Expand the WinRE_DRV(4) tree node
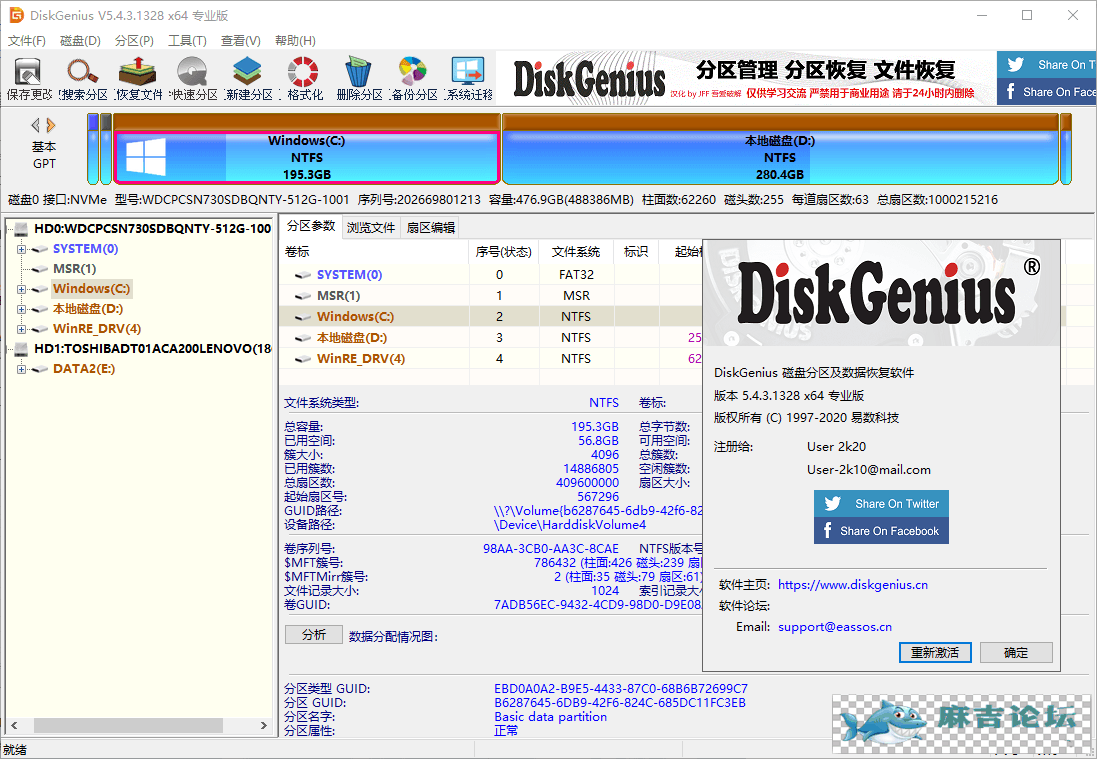 click(21, 329)
